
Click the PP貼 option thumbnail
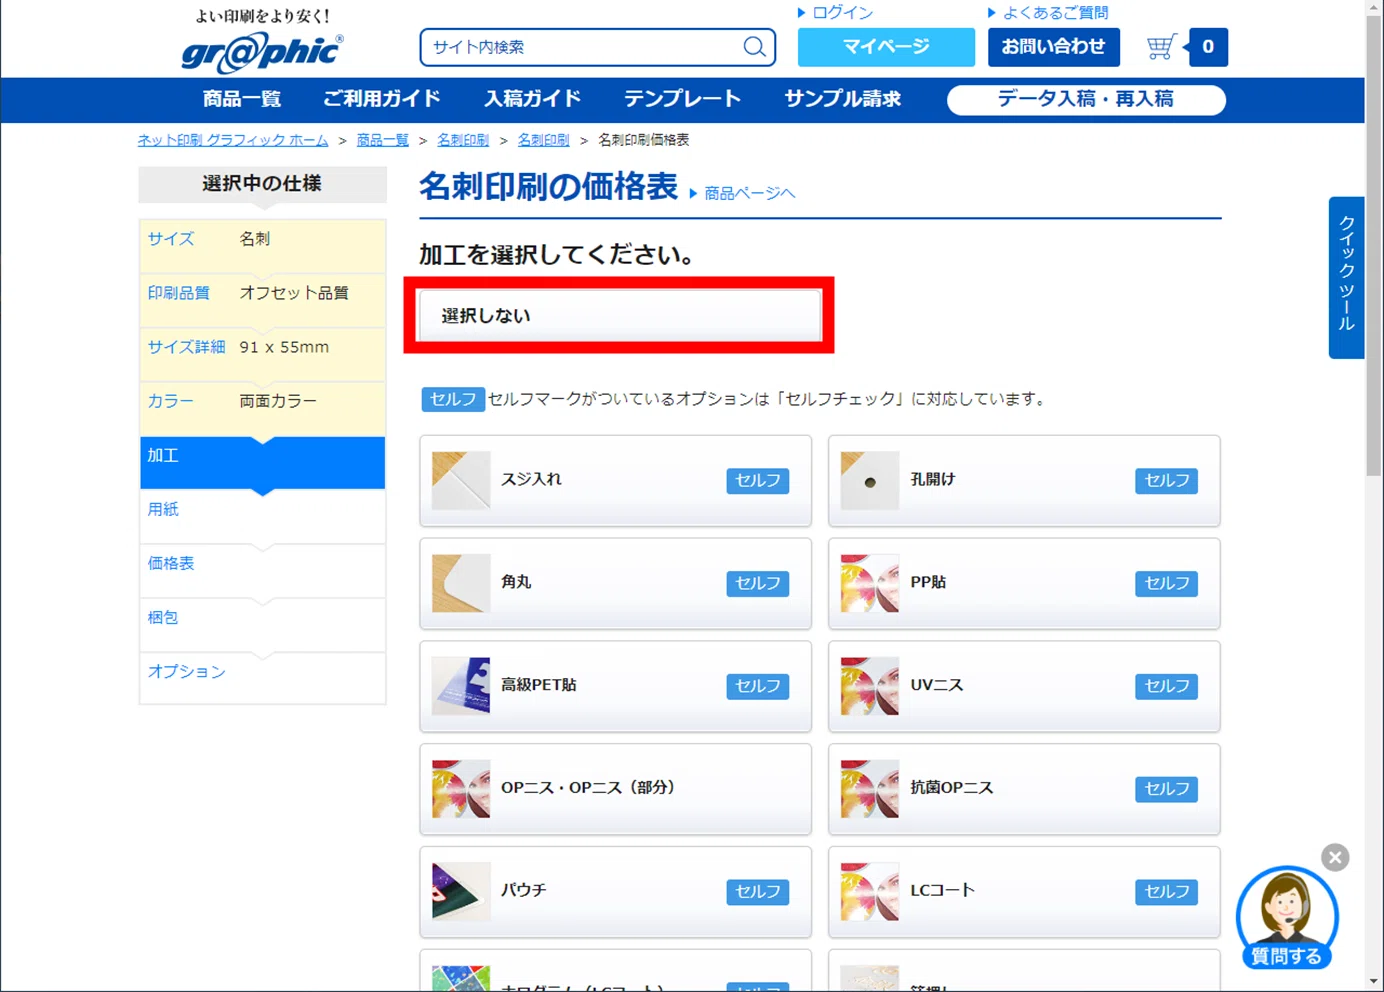click(870, 583)
